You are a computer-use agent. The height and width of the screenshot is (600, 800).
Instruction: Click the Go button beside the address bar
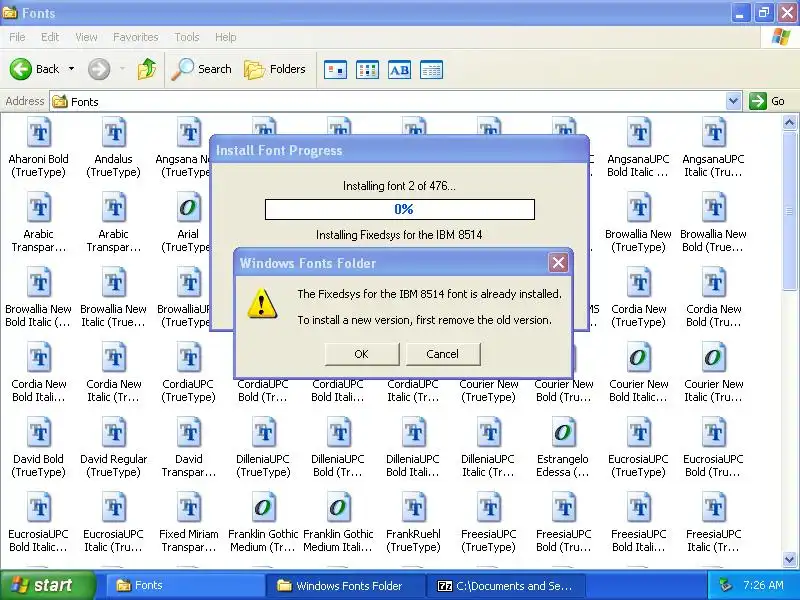click(x=767, y=101)
